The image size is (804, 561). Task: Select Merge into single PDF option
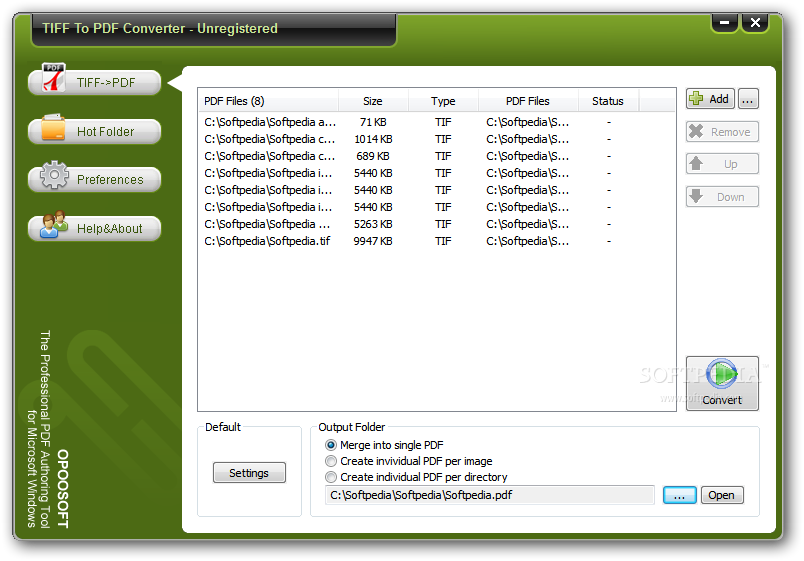click(384, 445)
